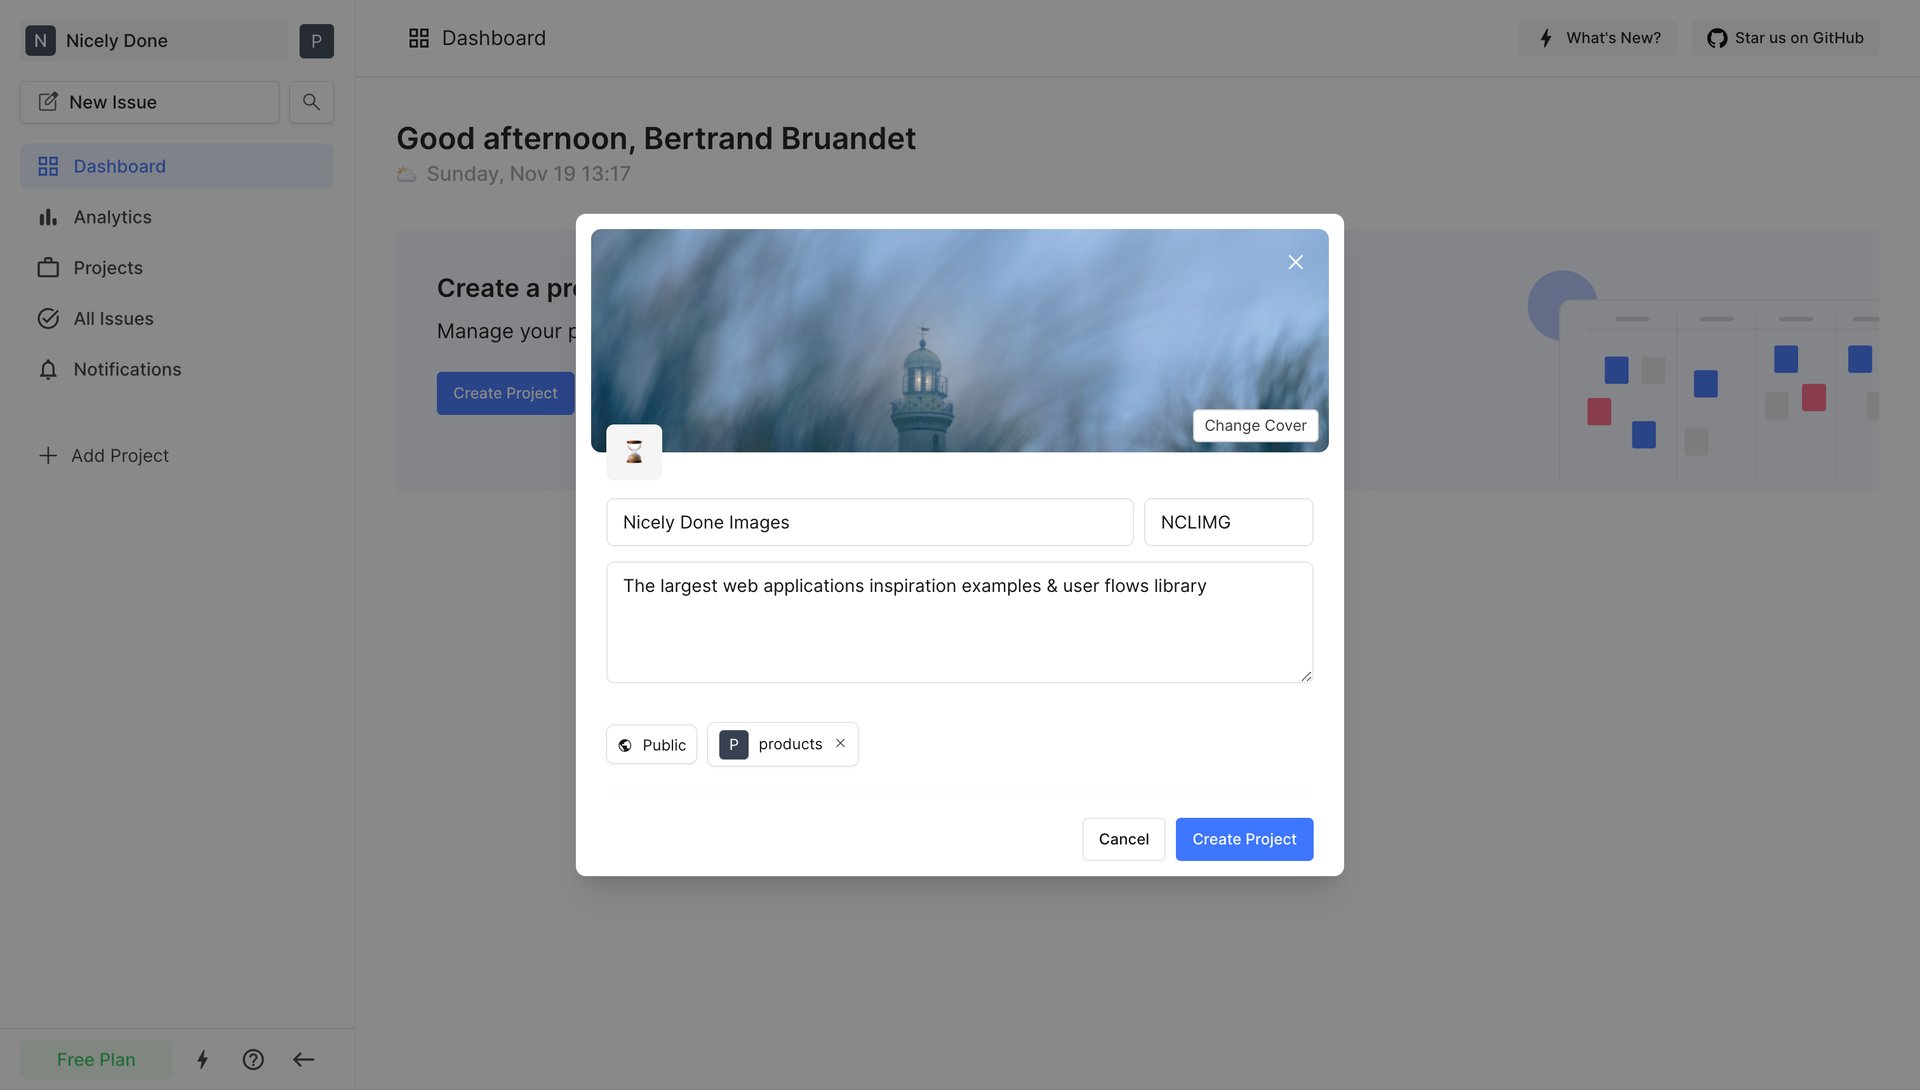Open the Public visibility dropdown
Viewport: 1920px width, 1090px height.
click(651, 745)
